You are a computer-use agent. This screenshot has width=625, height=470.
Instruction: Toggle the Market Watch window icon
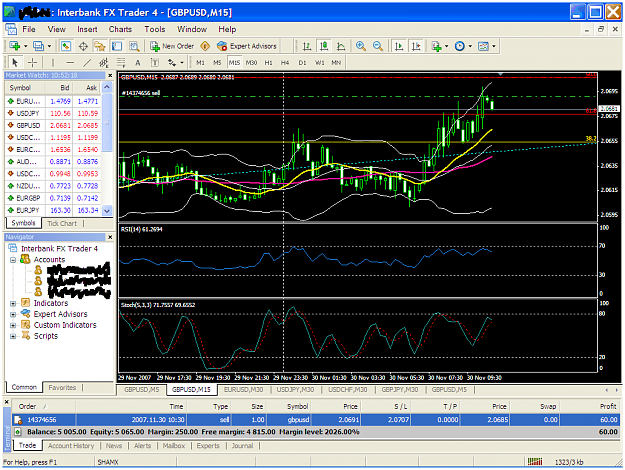click(66, 46)
